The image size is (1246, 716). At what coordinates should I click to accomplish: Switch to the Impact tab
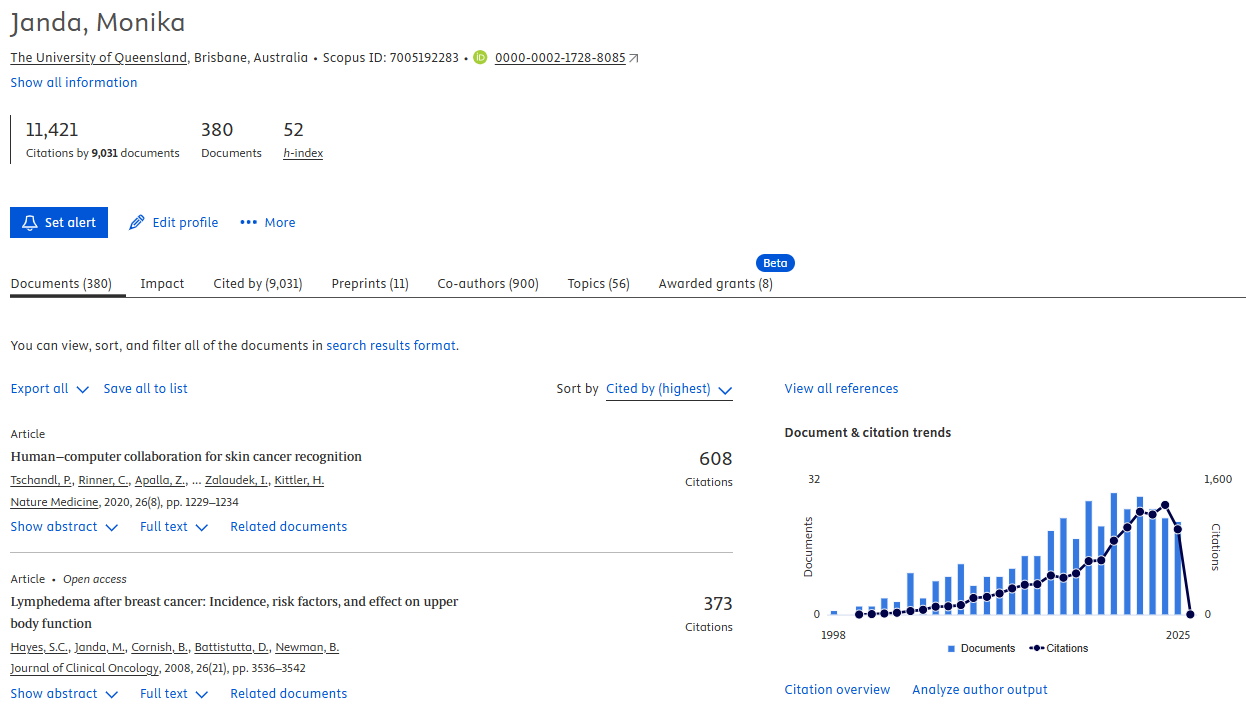point(162,284)
